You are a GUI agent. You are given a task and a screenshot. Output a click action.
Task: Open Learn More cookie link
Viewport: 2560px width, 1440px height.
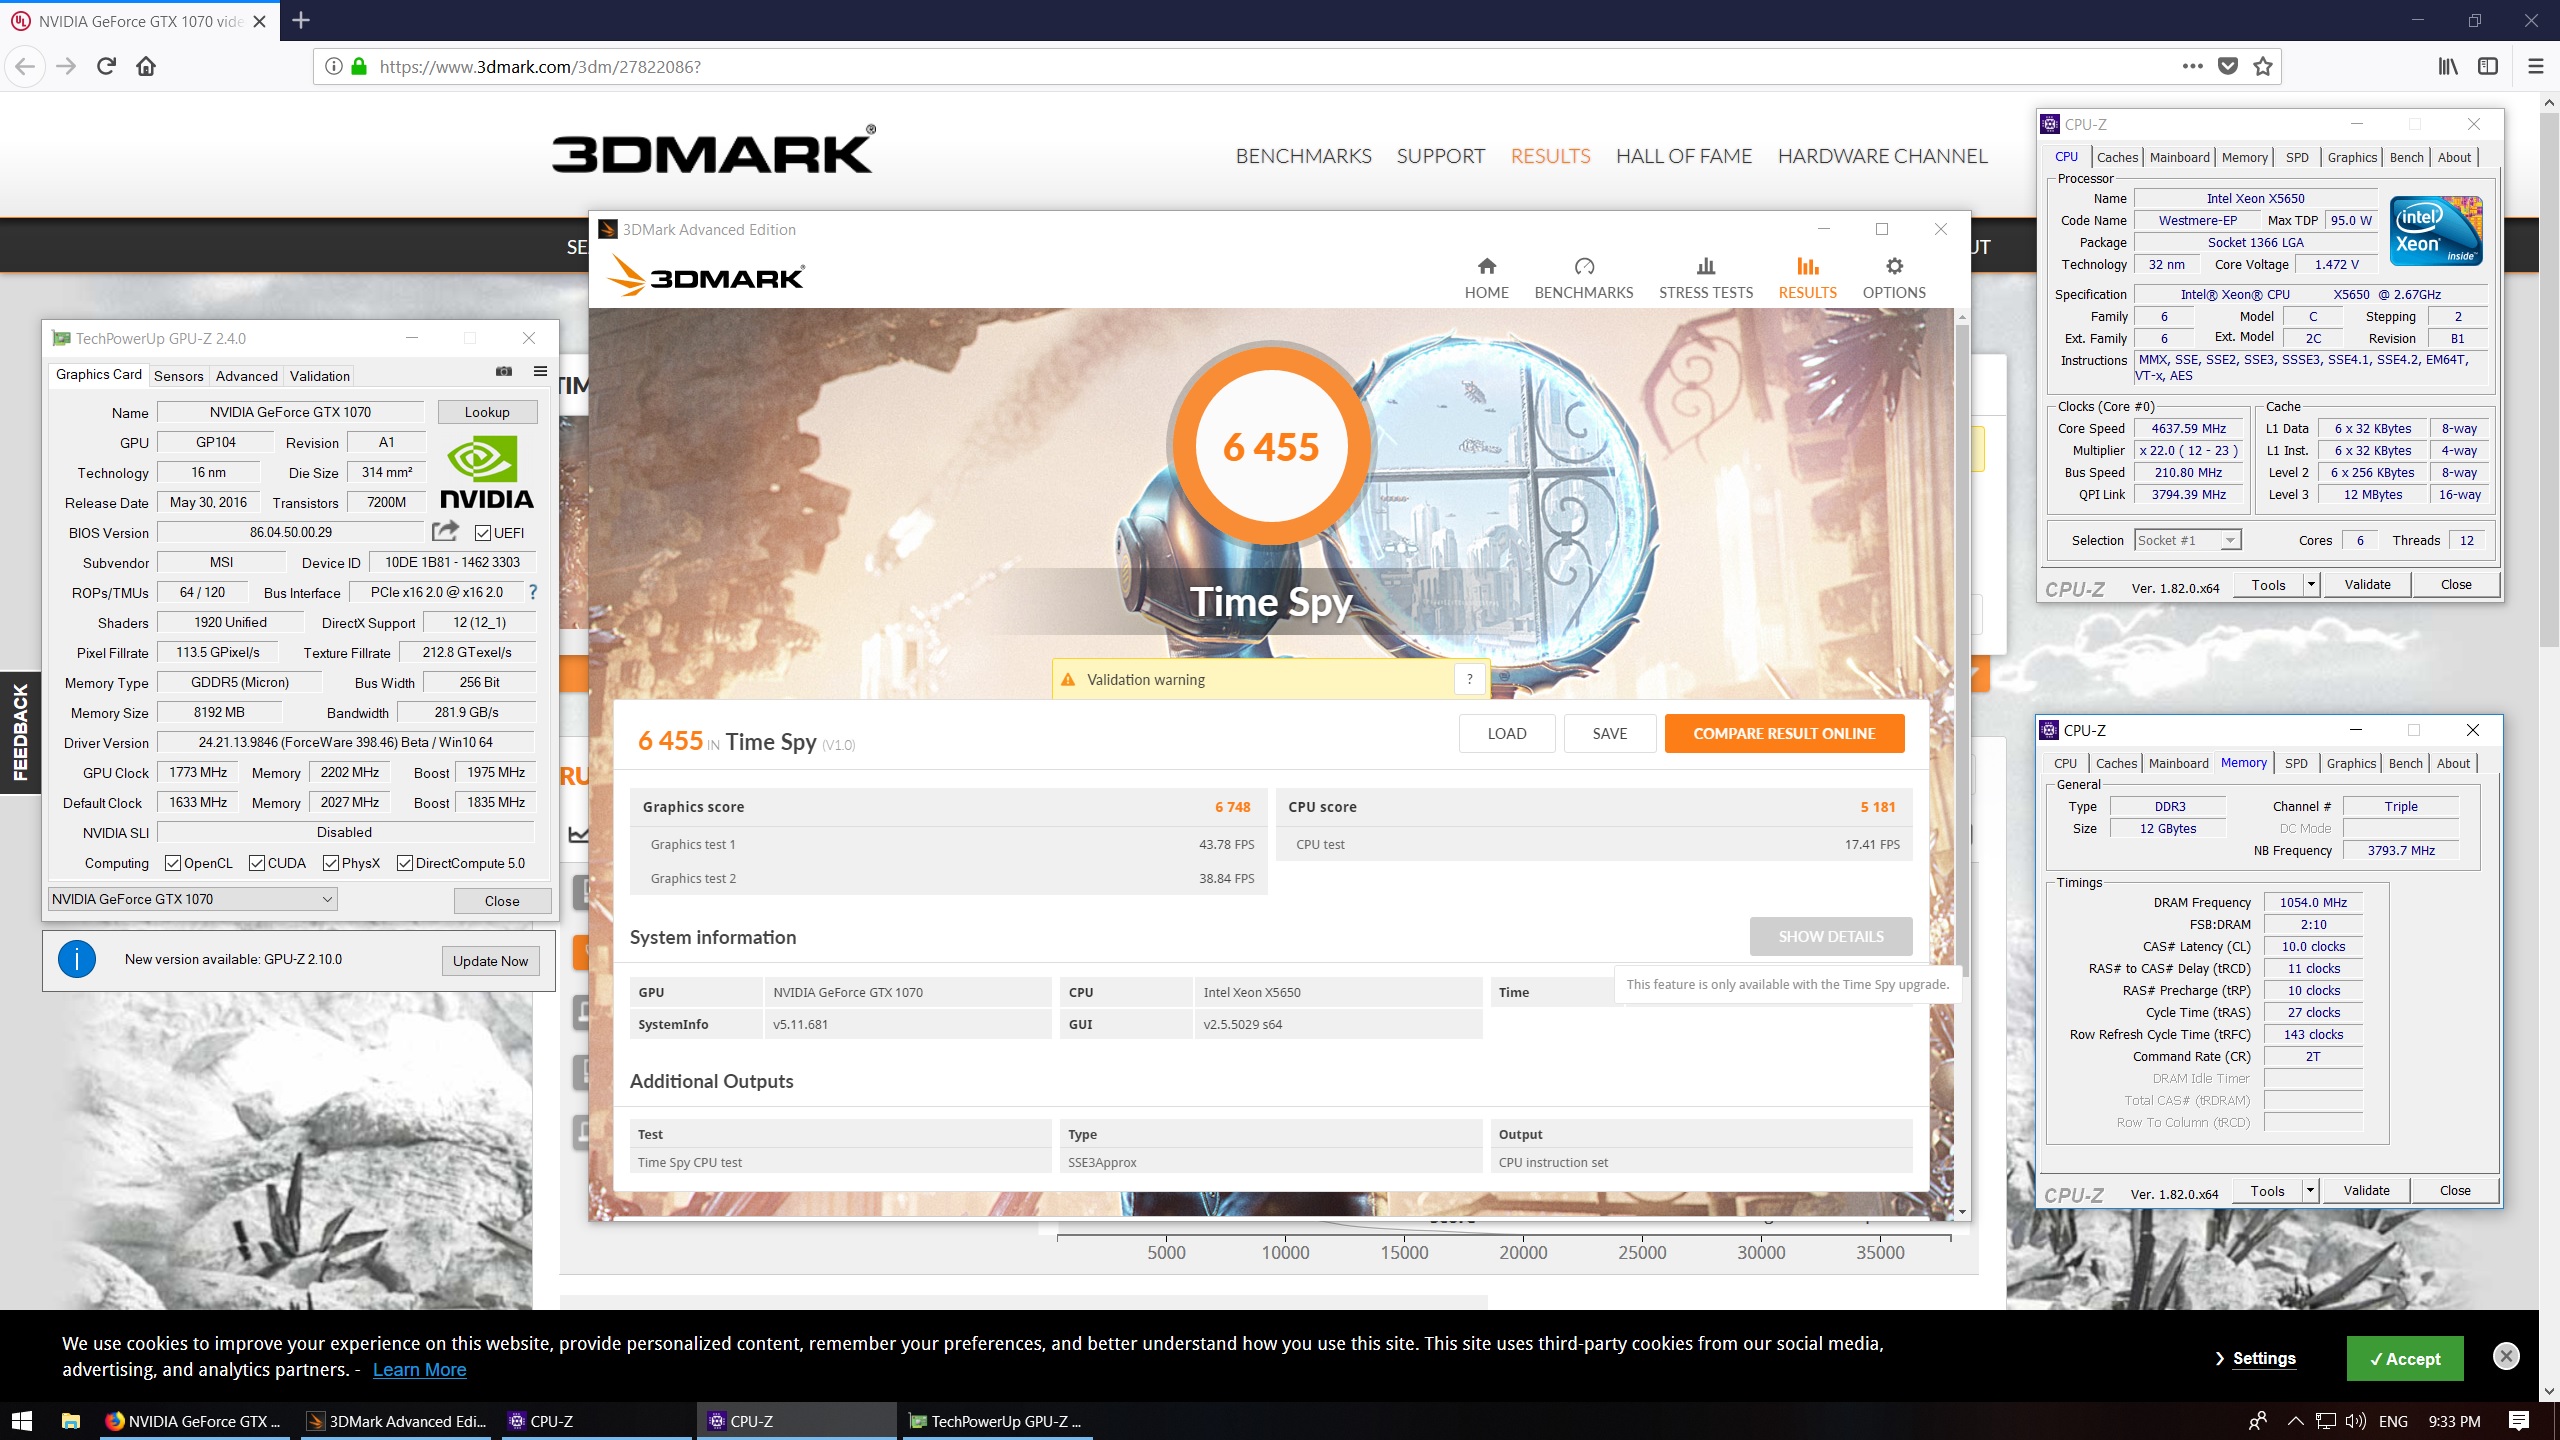coord(419,1370)
